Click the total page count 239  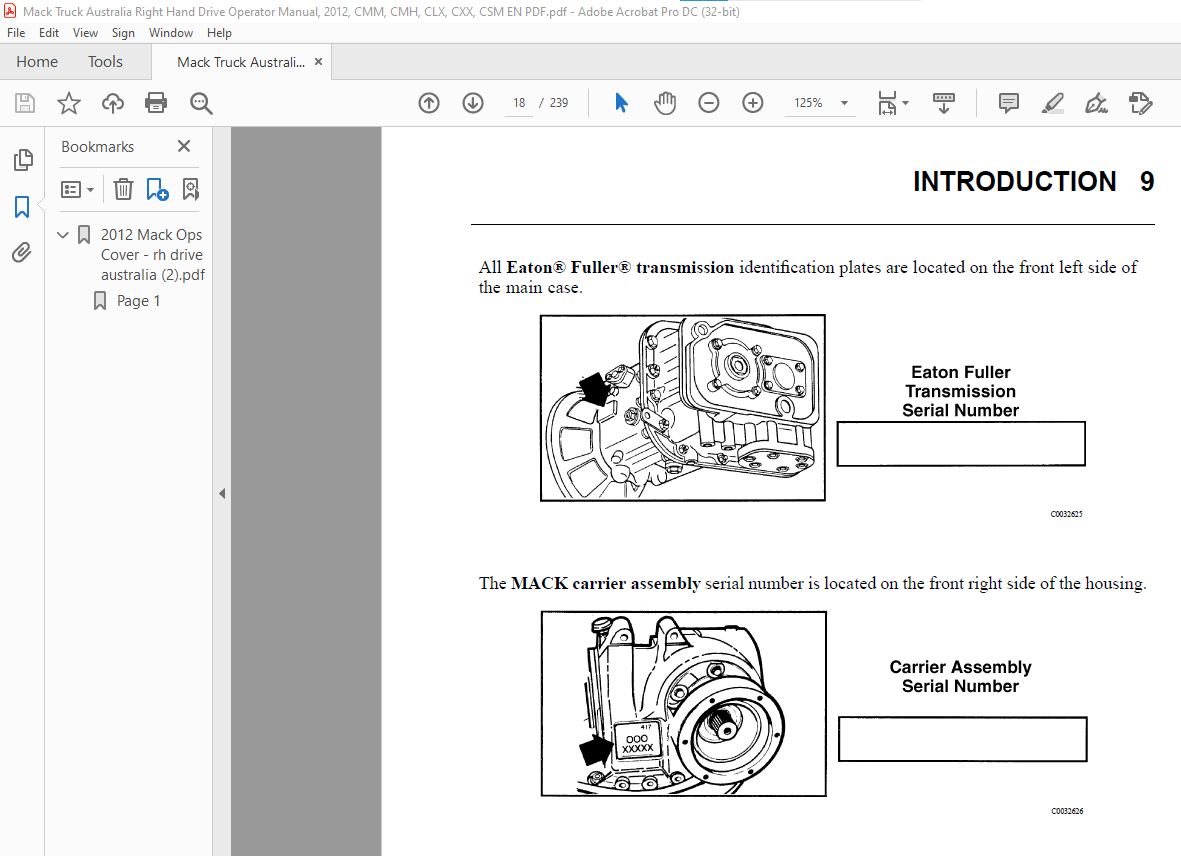click(559, 103)
